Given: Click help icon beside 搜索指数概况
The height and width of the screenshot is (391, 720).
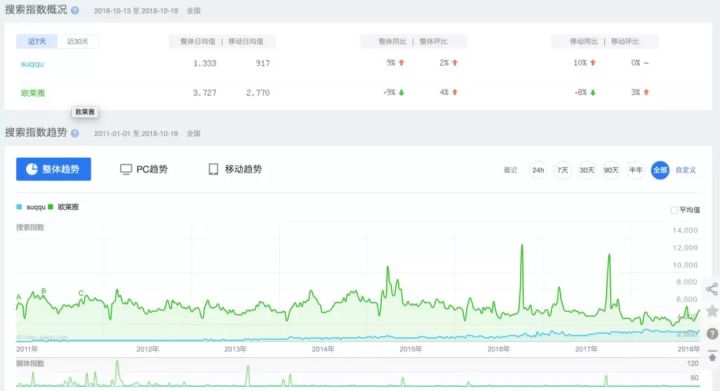Looking at the screenshot, I should pyautogui.click(x=75, y=10).
